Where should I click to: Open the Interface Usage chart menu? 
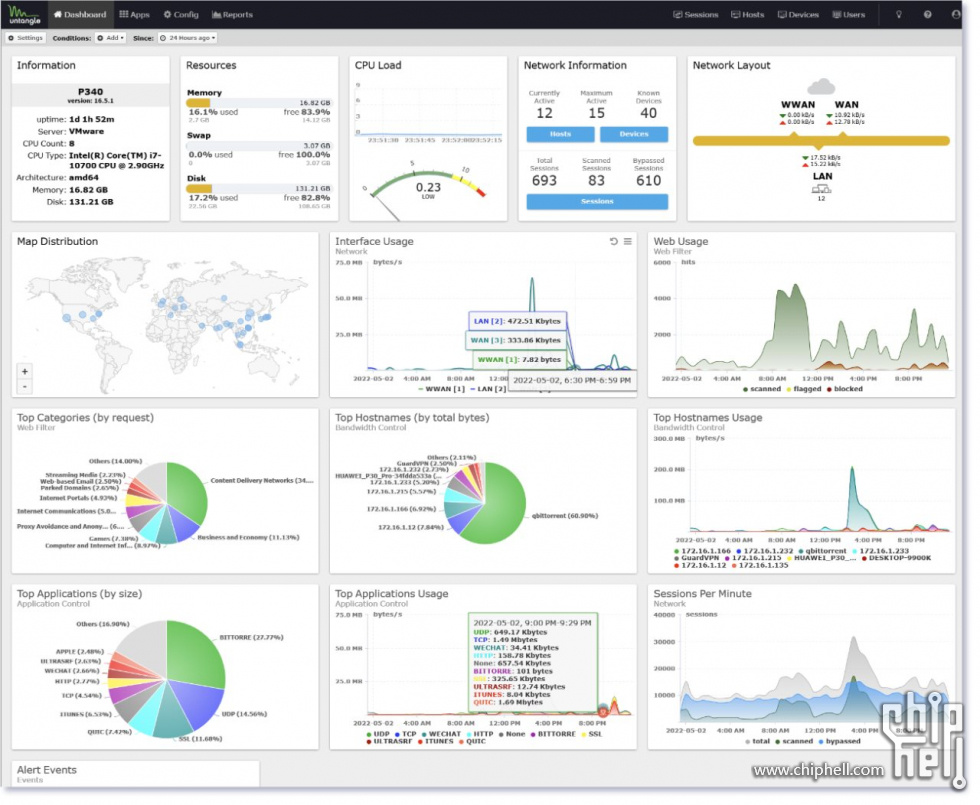coord(628,241)
